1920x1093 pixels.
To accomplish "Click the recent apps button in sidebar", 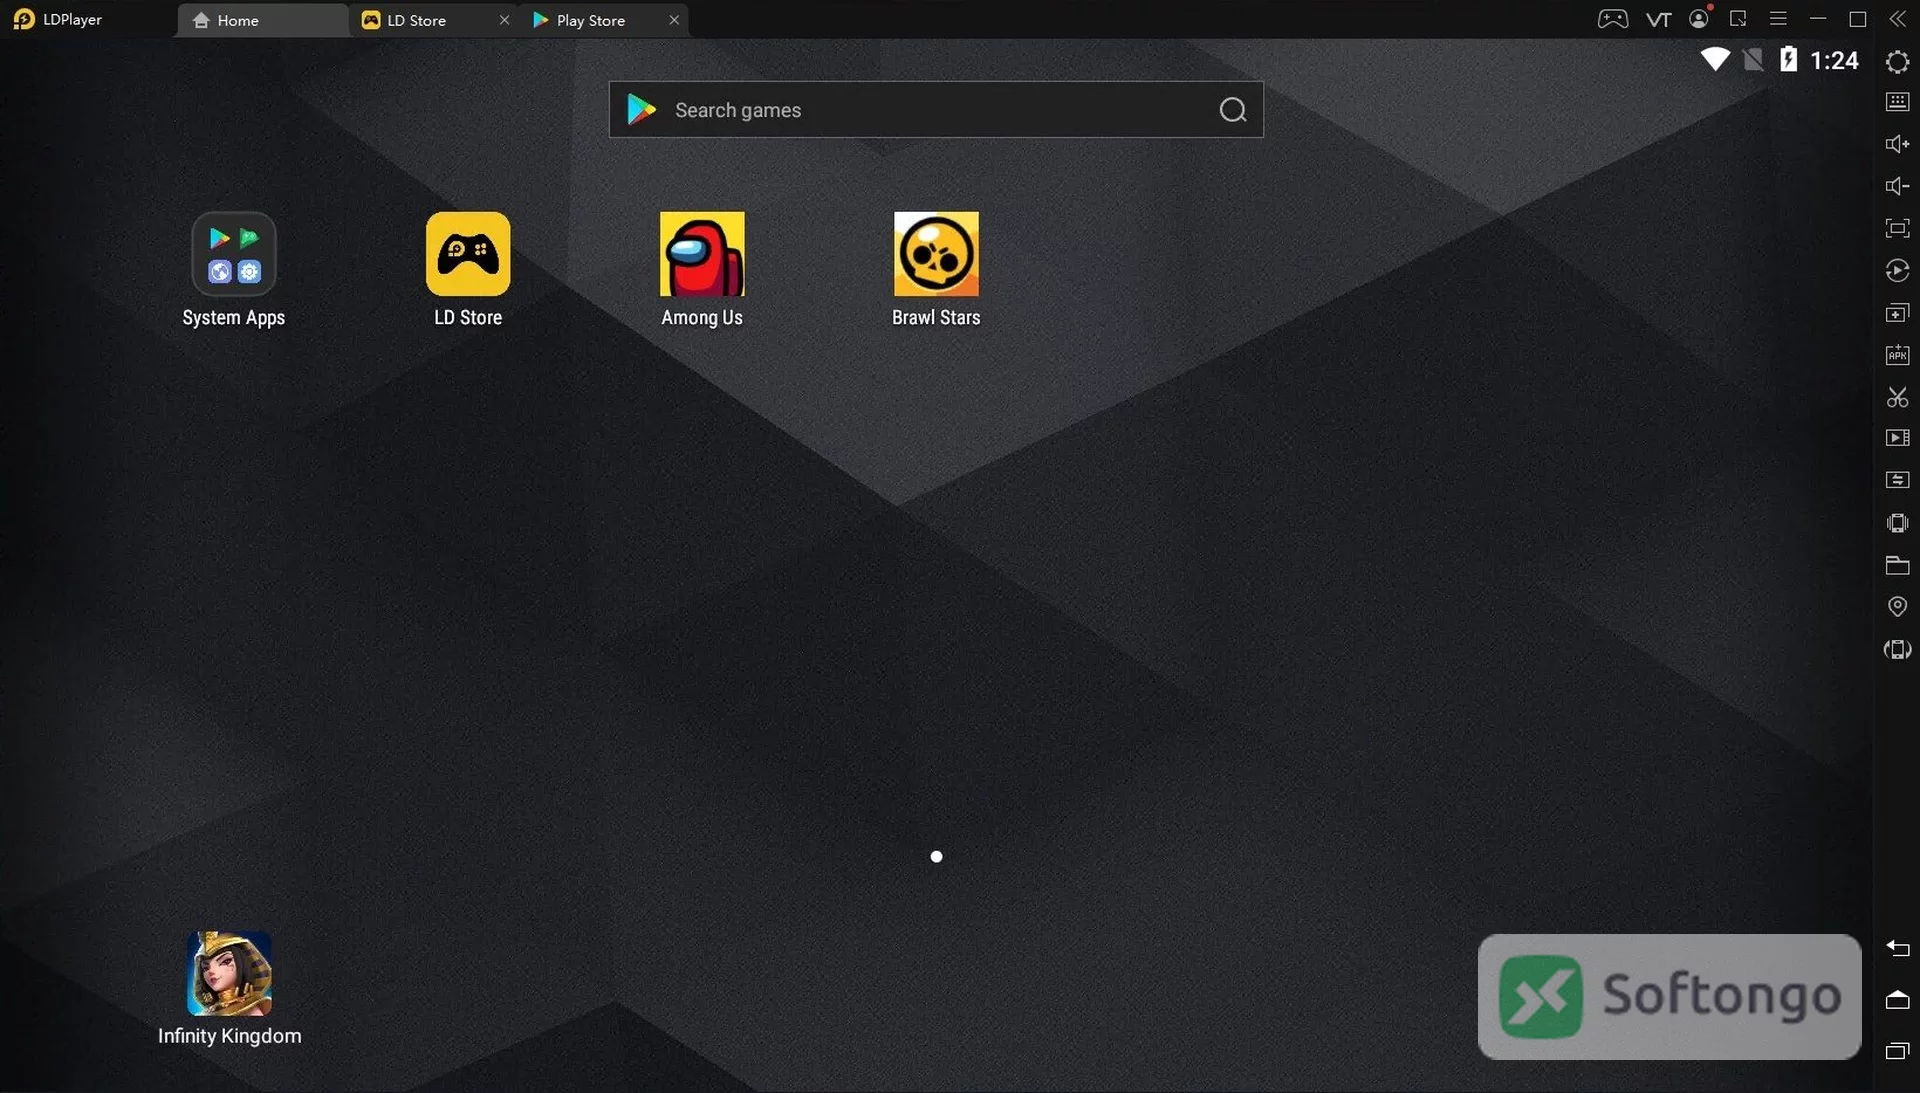I will tap(1897, 1051).
